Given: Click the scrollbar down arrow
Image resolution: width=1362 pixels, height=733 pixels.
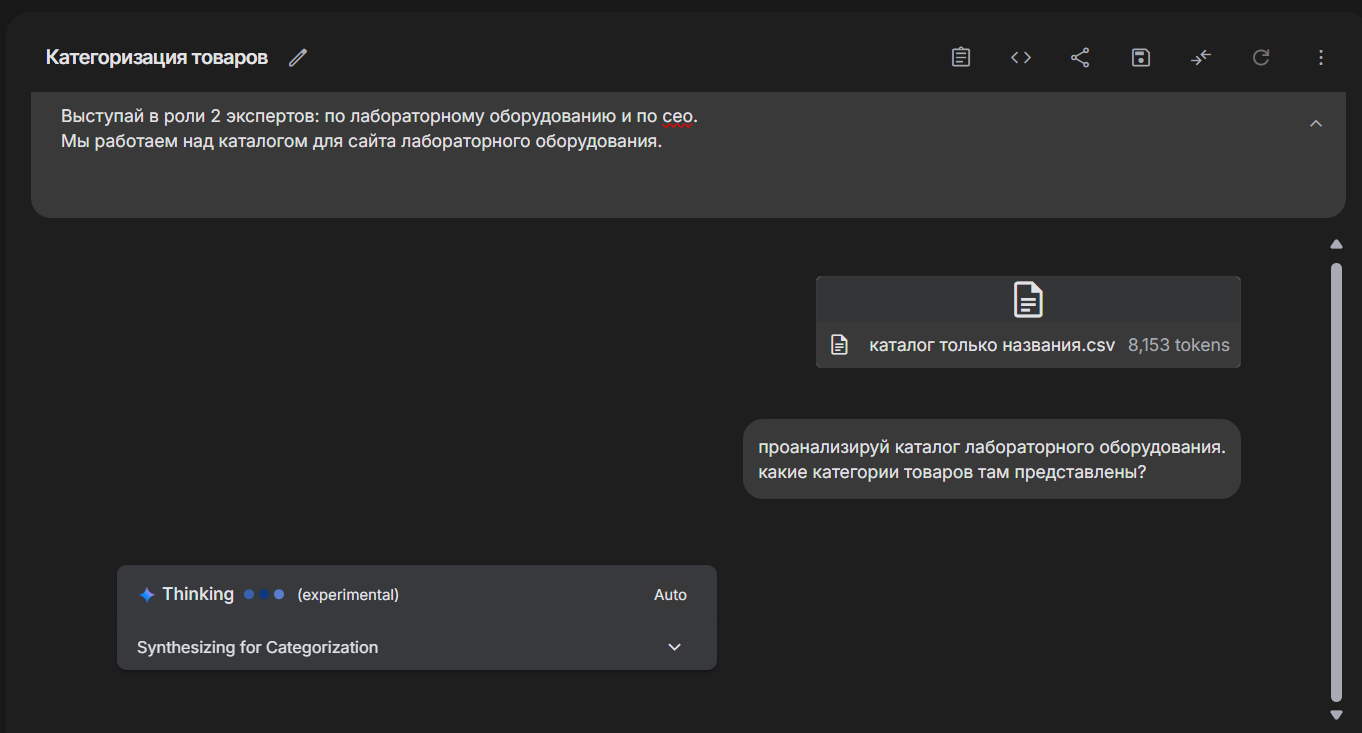Looking at the screenshot, I should click(x=1336, y=714).
